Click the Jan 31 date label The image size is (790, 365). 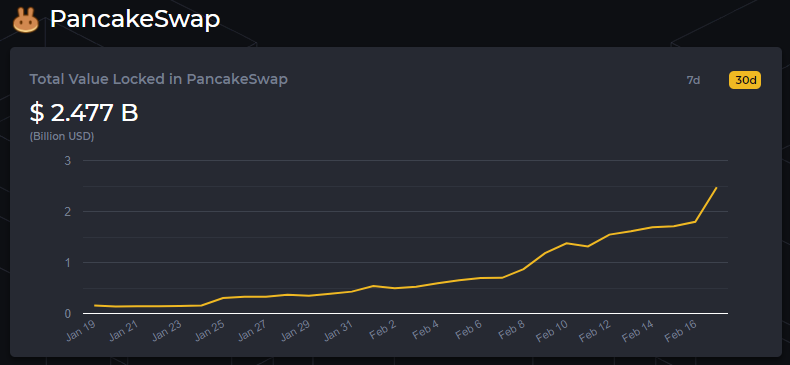[339, 330]
